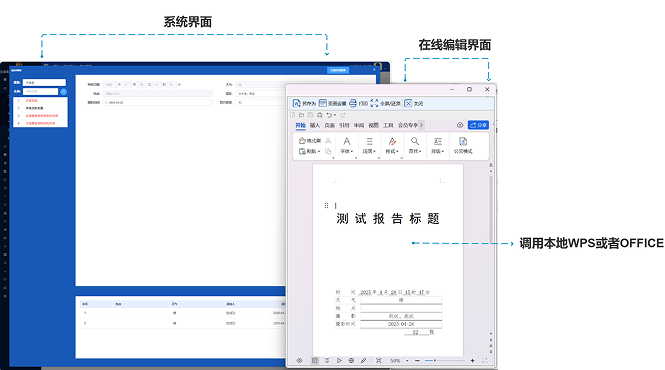Image resolution: width=665 pixels, height=370 pixels.
Task: Click the Close (关闭) button in the editor toolbar
Action: [x=414, y=103]
